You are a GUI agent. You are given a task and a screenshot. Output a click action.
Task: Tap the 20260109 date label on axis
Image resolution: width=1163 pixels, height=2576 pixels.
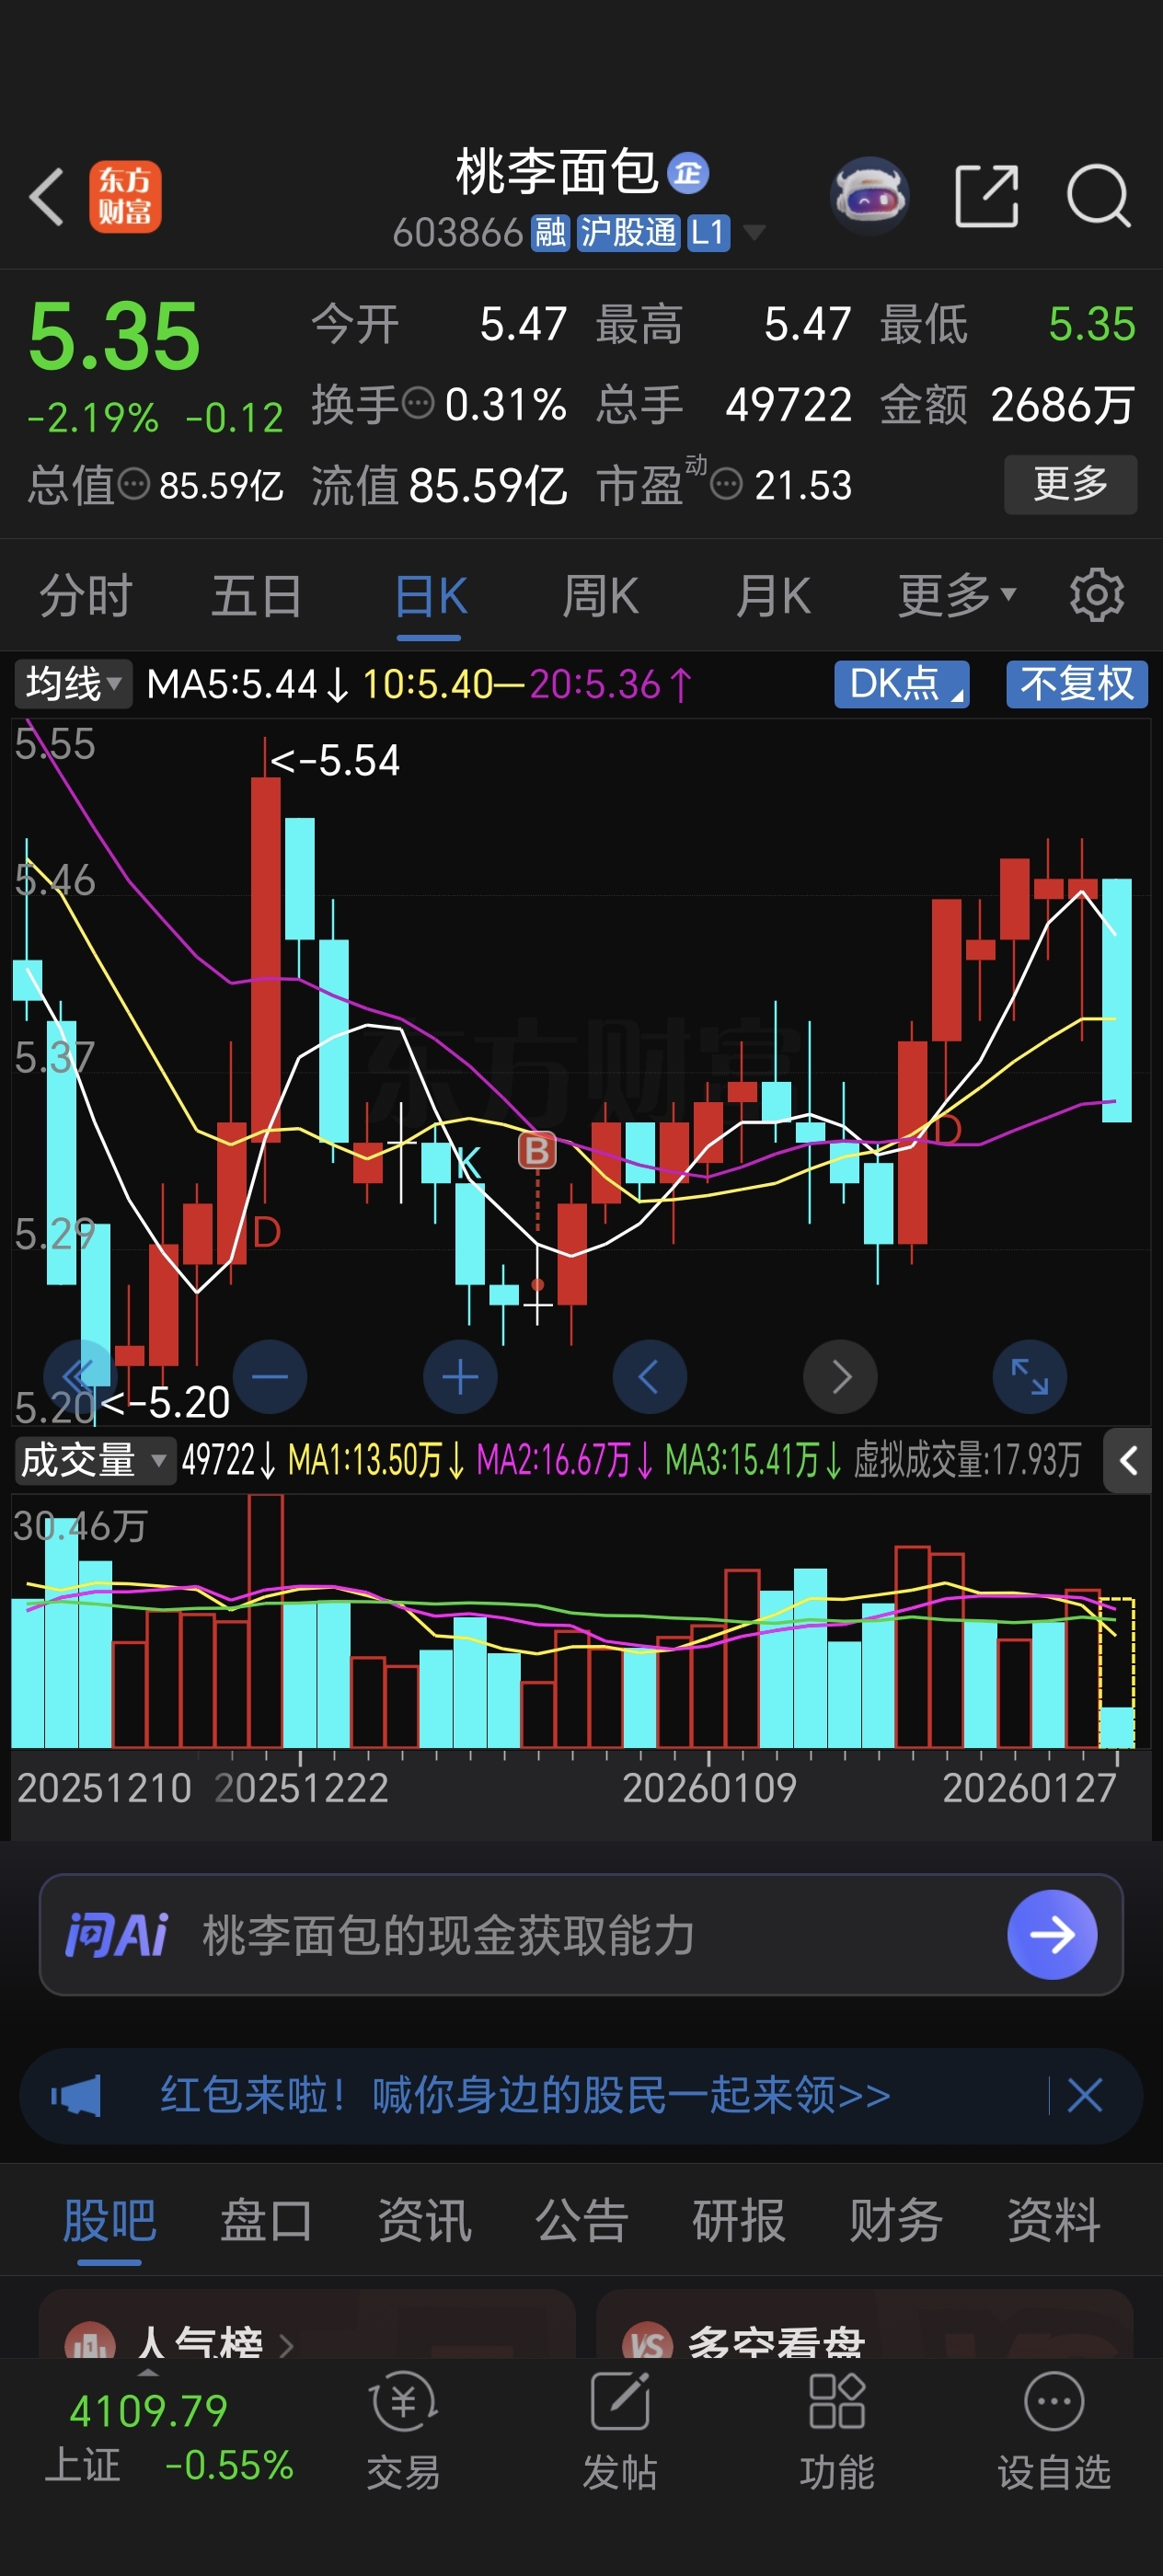(709, 1788)
